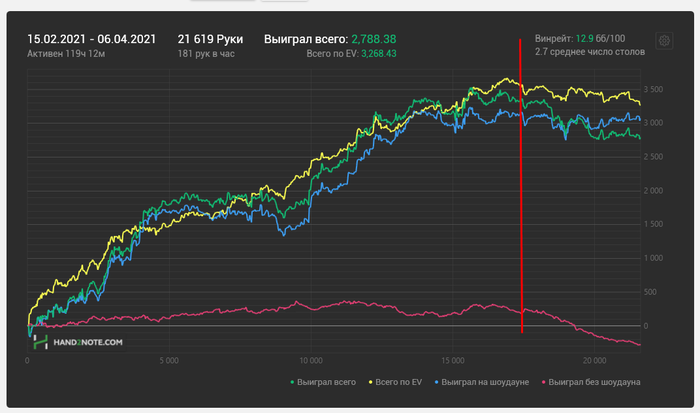Click the 'Всего по EV:' header label
The height and width of the screenshot is (413, 700).
pos(333,54)
